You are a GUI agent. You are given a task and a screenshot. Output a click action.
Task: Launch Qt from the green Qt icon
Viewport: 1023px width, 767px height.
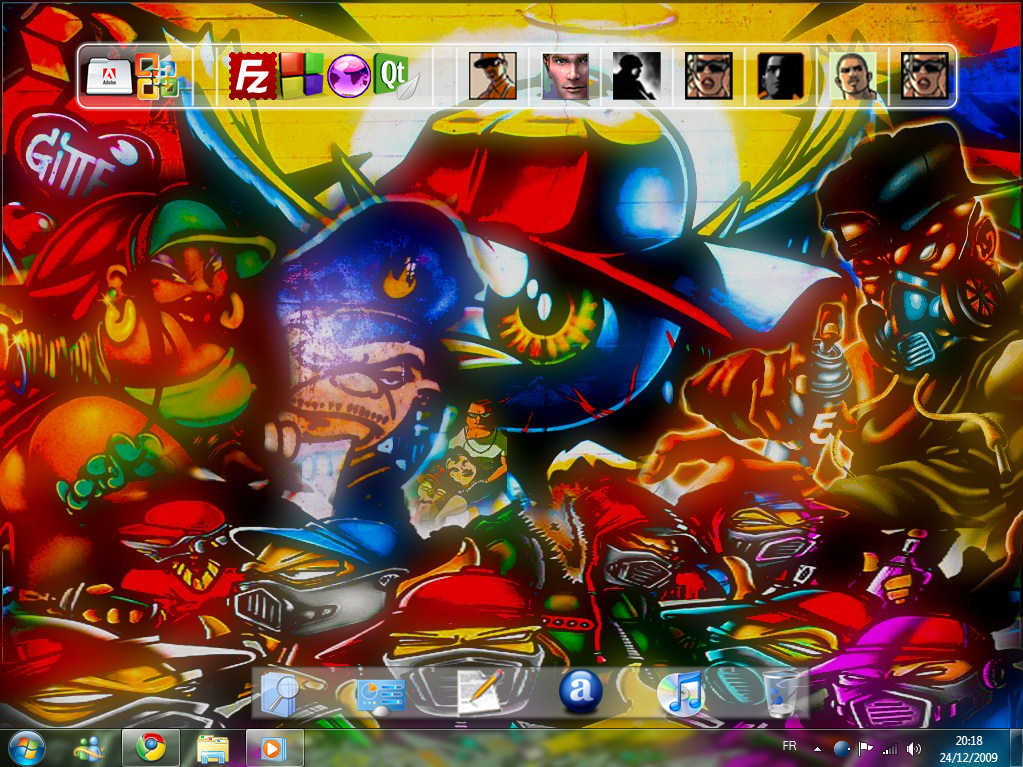pyautogui.click(x=395, y=76)
